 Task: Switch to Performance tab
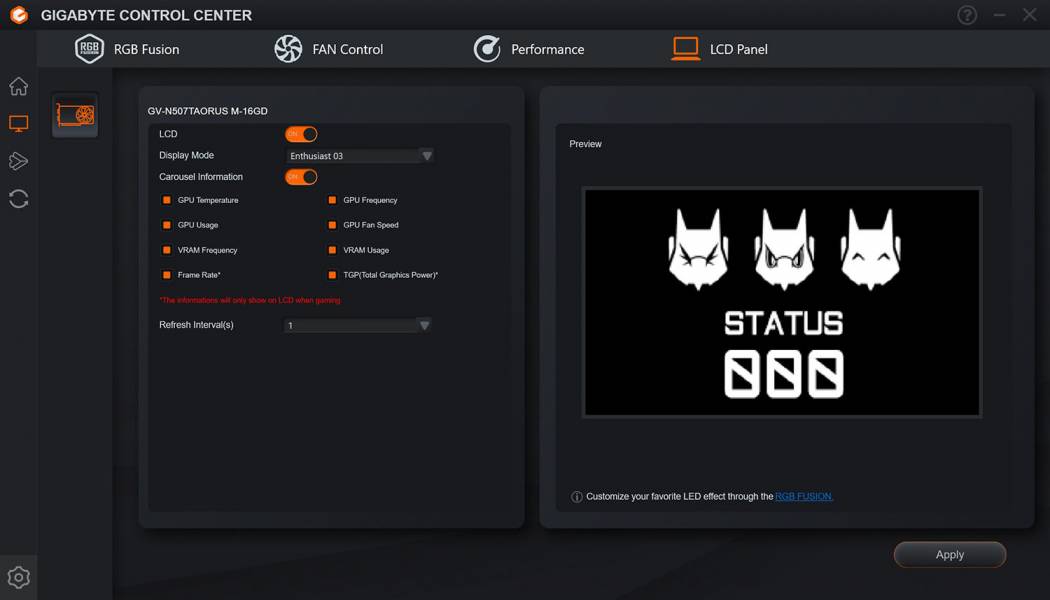[x=529, y=49]
